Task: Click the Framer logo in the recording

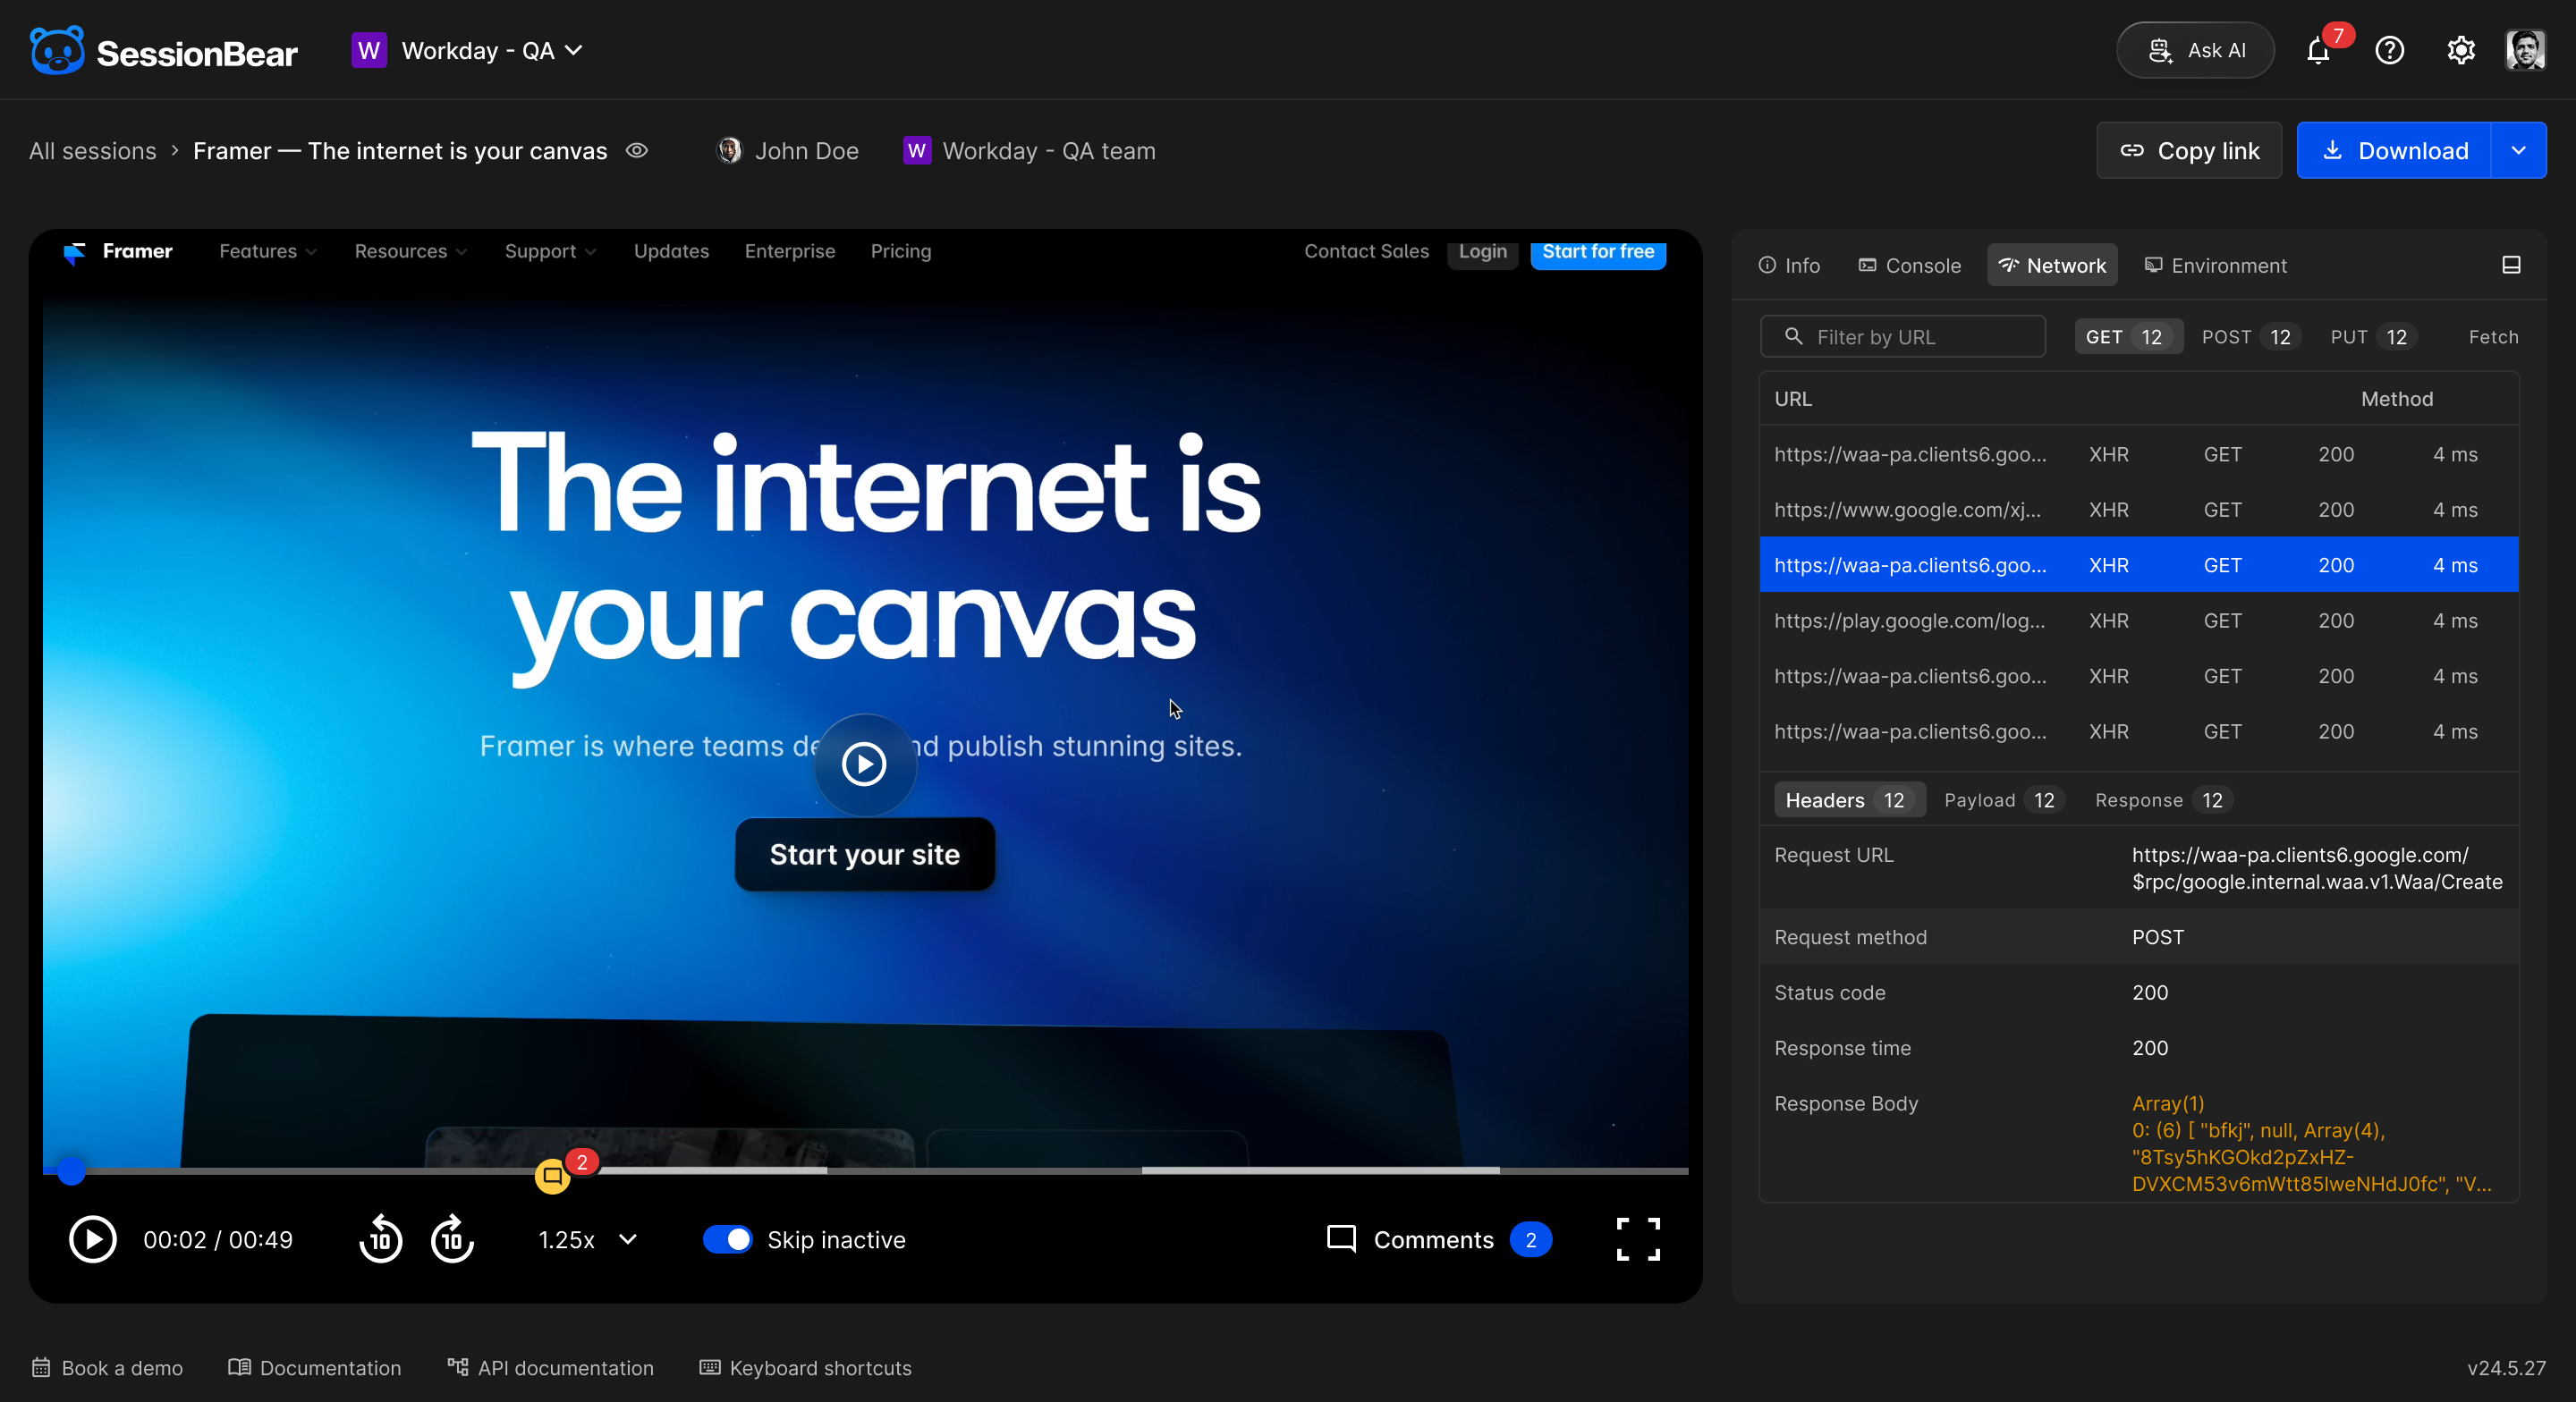Action: tap(117, 252)
